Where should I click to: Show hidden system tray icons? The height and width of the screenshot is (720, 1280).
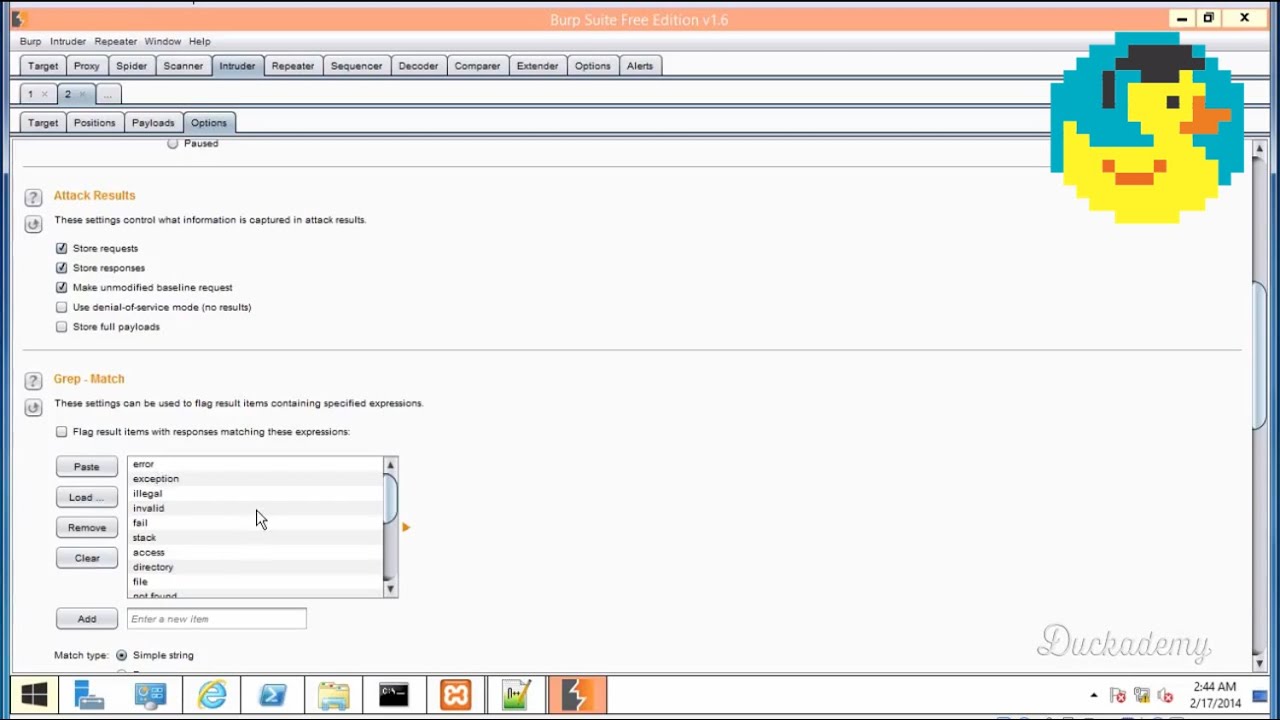pos(1094,696)
